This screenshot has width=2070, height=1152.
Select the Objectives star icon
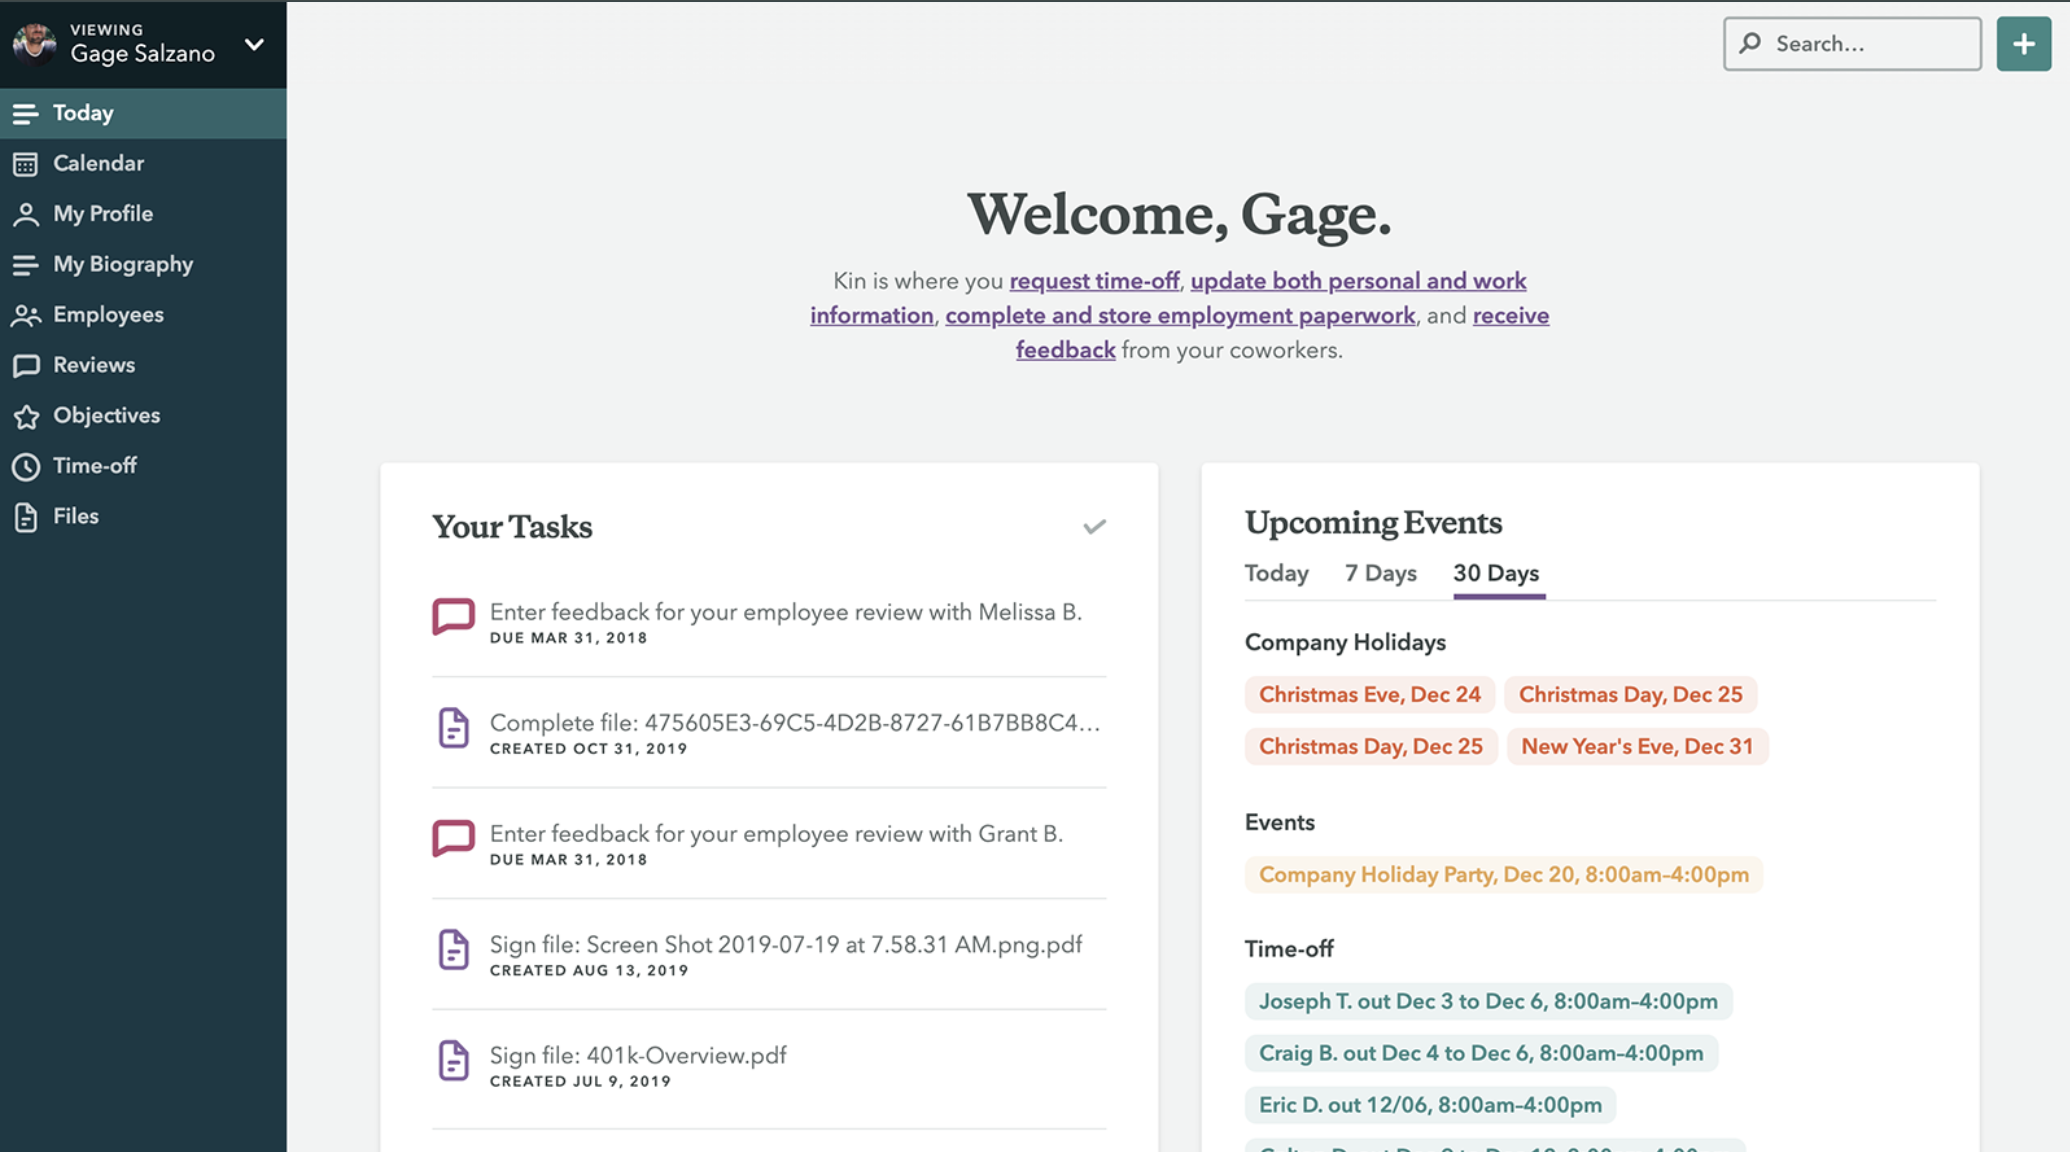[26, 416]
